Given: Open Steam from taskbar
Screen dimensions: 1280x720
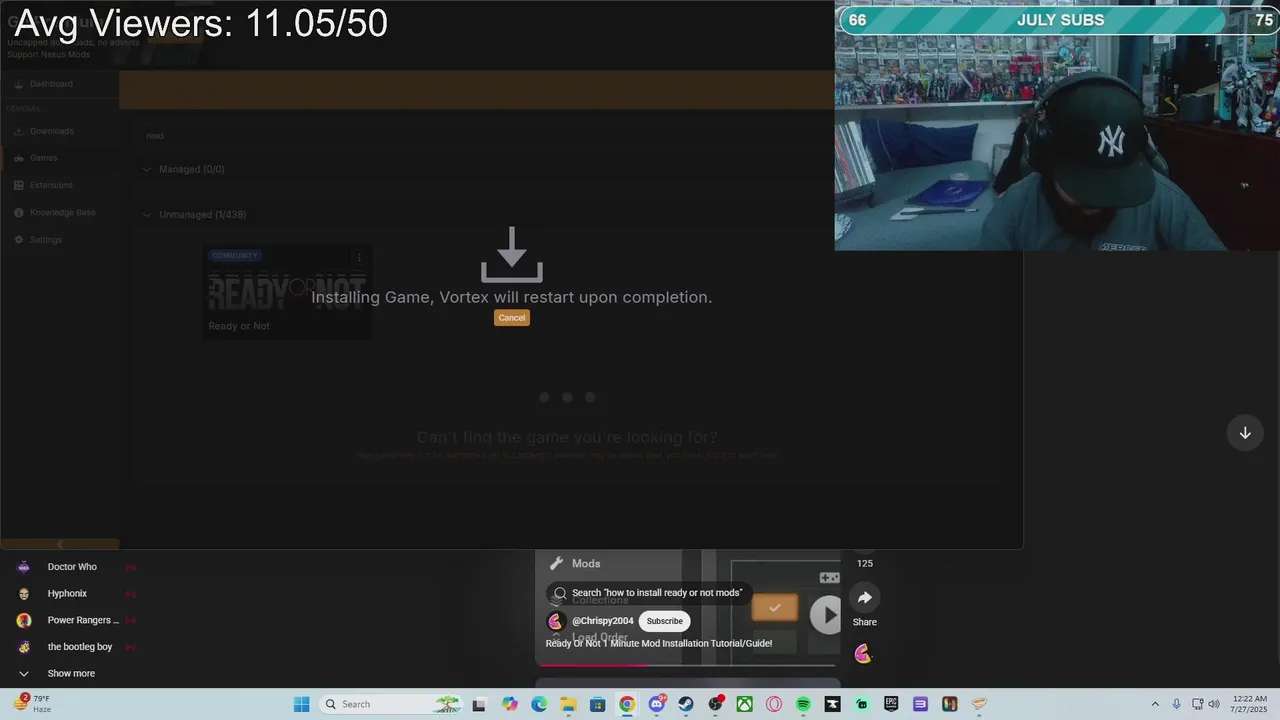Looking at the screenshot, I should click(x=686, y=705).
